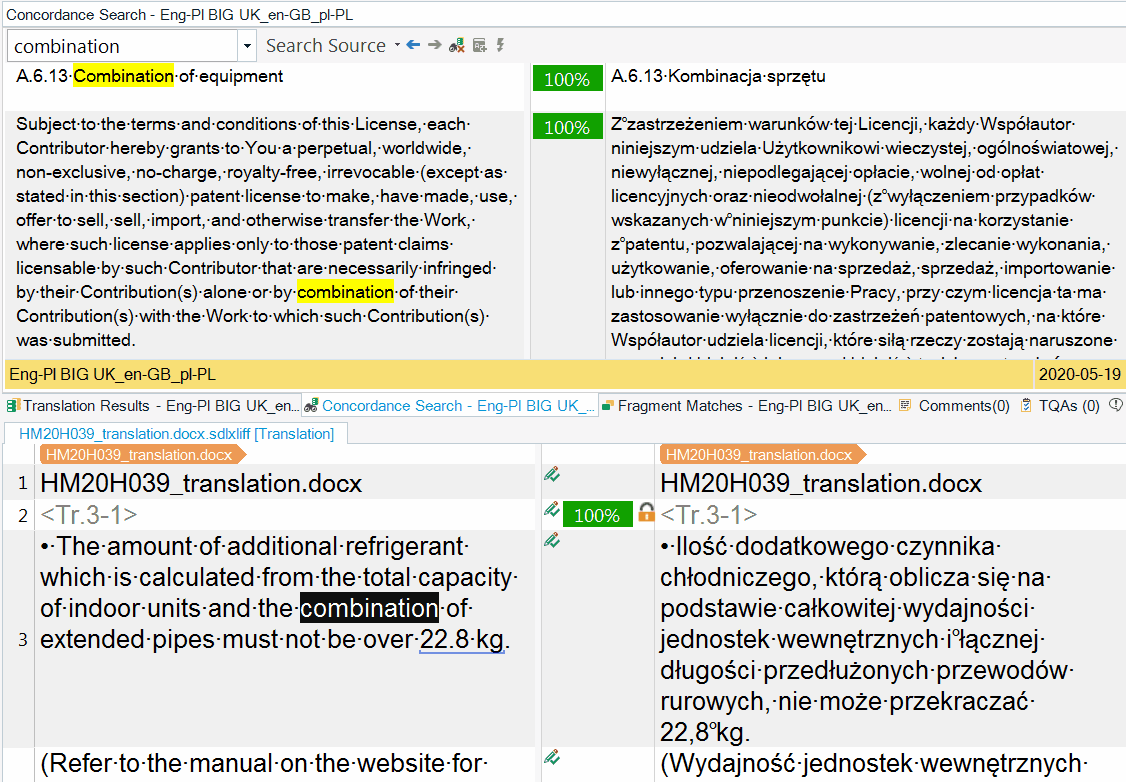Screen dimensions: 1126x782
Task: Expand the Search Source options arrow
Action: click(397, 45)
